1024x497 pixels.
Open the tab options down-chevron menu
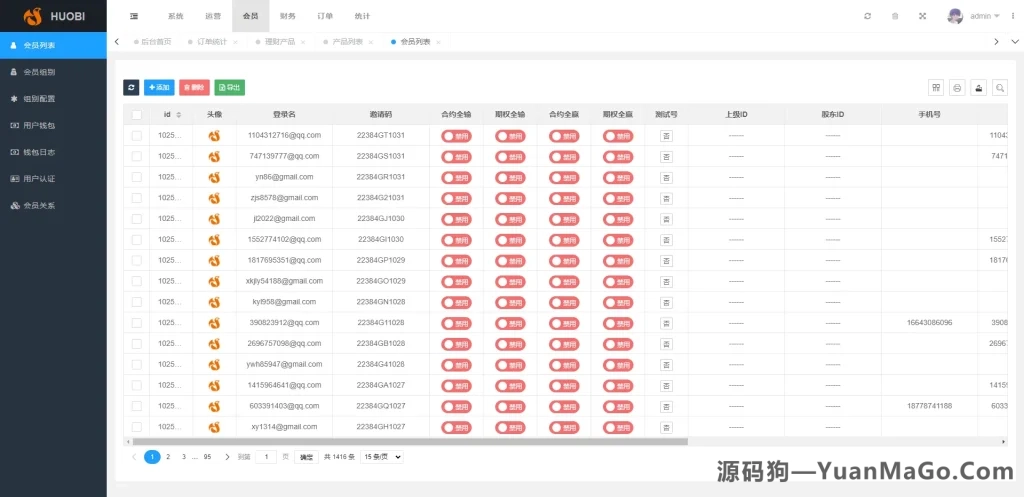(1014, 42)
